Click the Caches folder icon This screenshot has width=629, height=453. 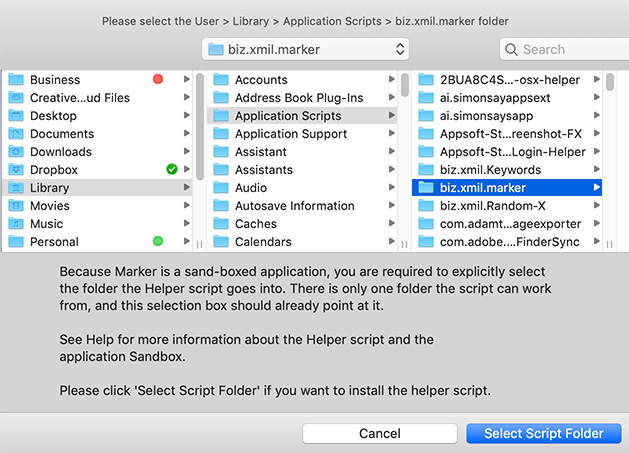click(221, 224)
